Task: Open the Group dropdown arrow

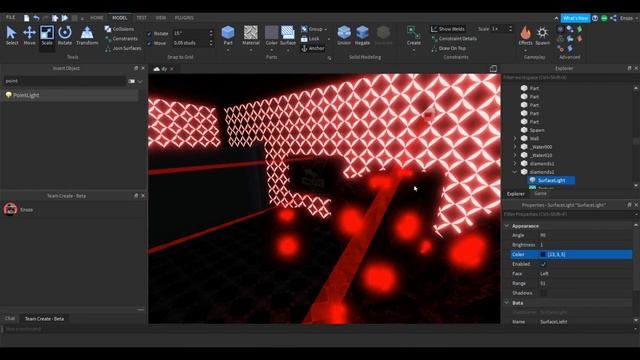Action: coord(326,29)
